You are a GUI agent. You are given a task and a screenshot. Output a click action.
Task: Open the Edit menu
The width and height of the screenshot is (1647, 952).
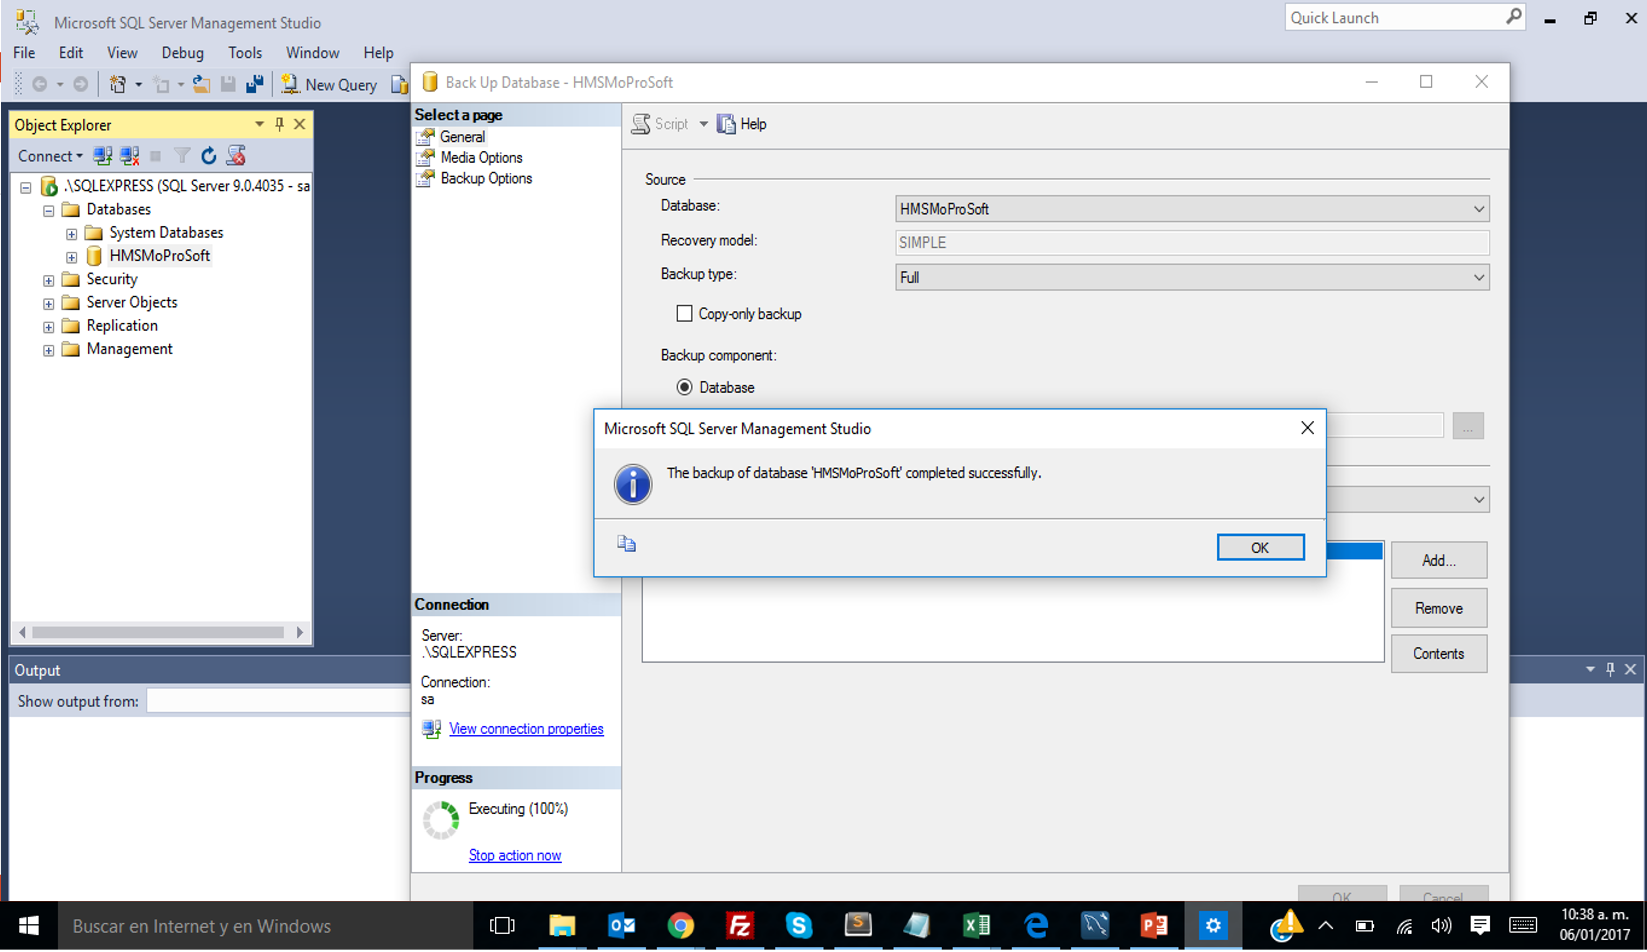tap(71, 53)
